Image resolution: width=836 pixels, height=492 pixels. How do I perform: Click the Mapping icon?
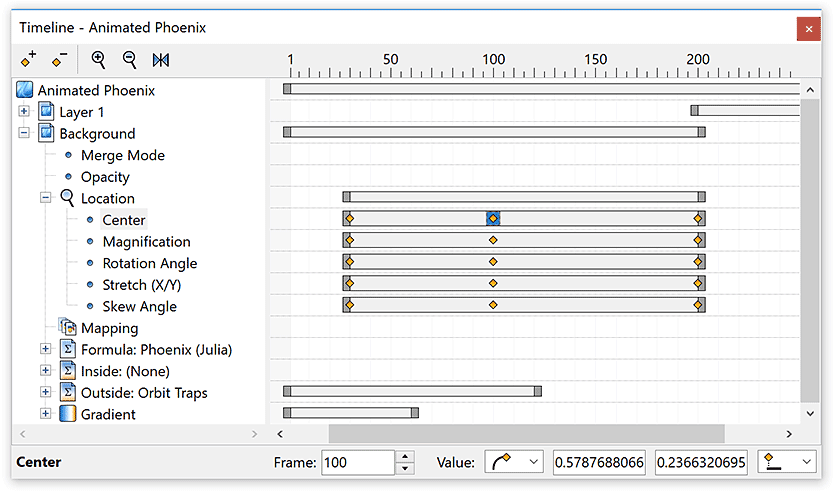click(68, 327)
